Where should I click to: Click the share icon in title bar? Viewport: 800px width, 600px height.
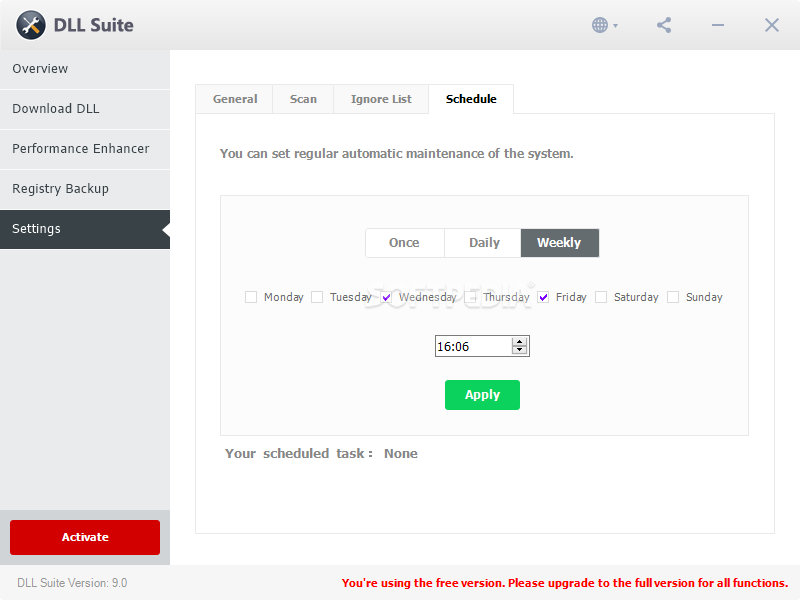coord(664,25)
